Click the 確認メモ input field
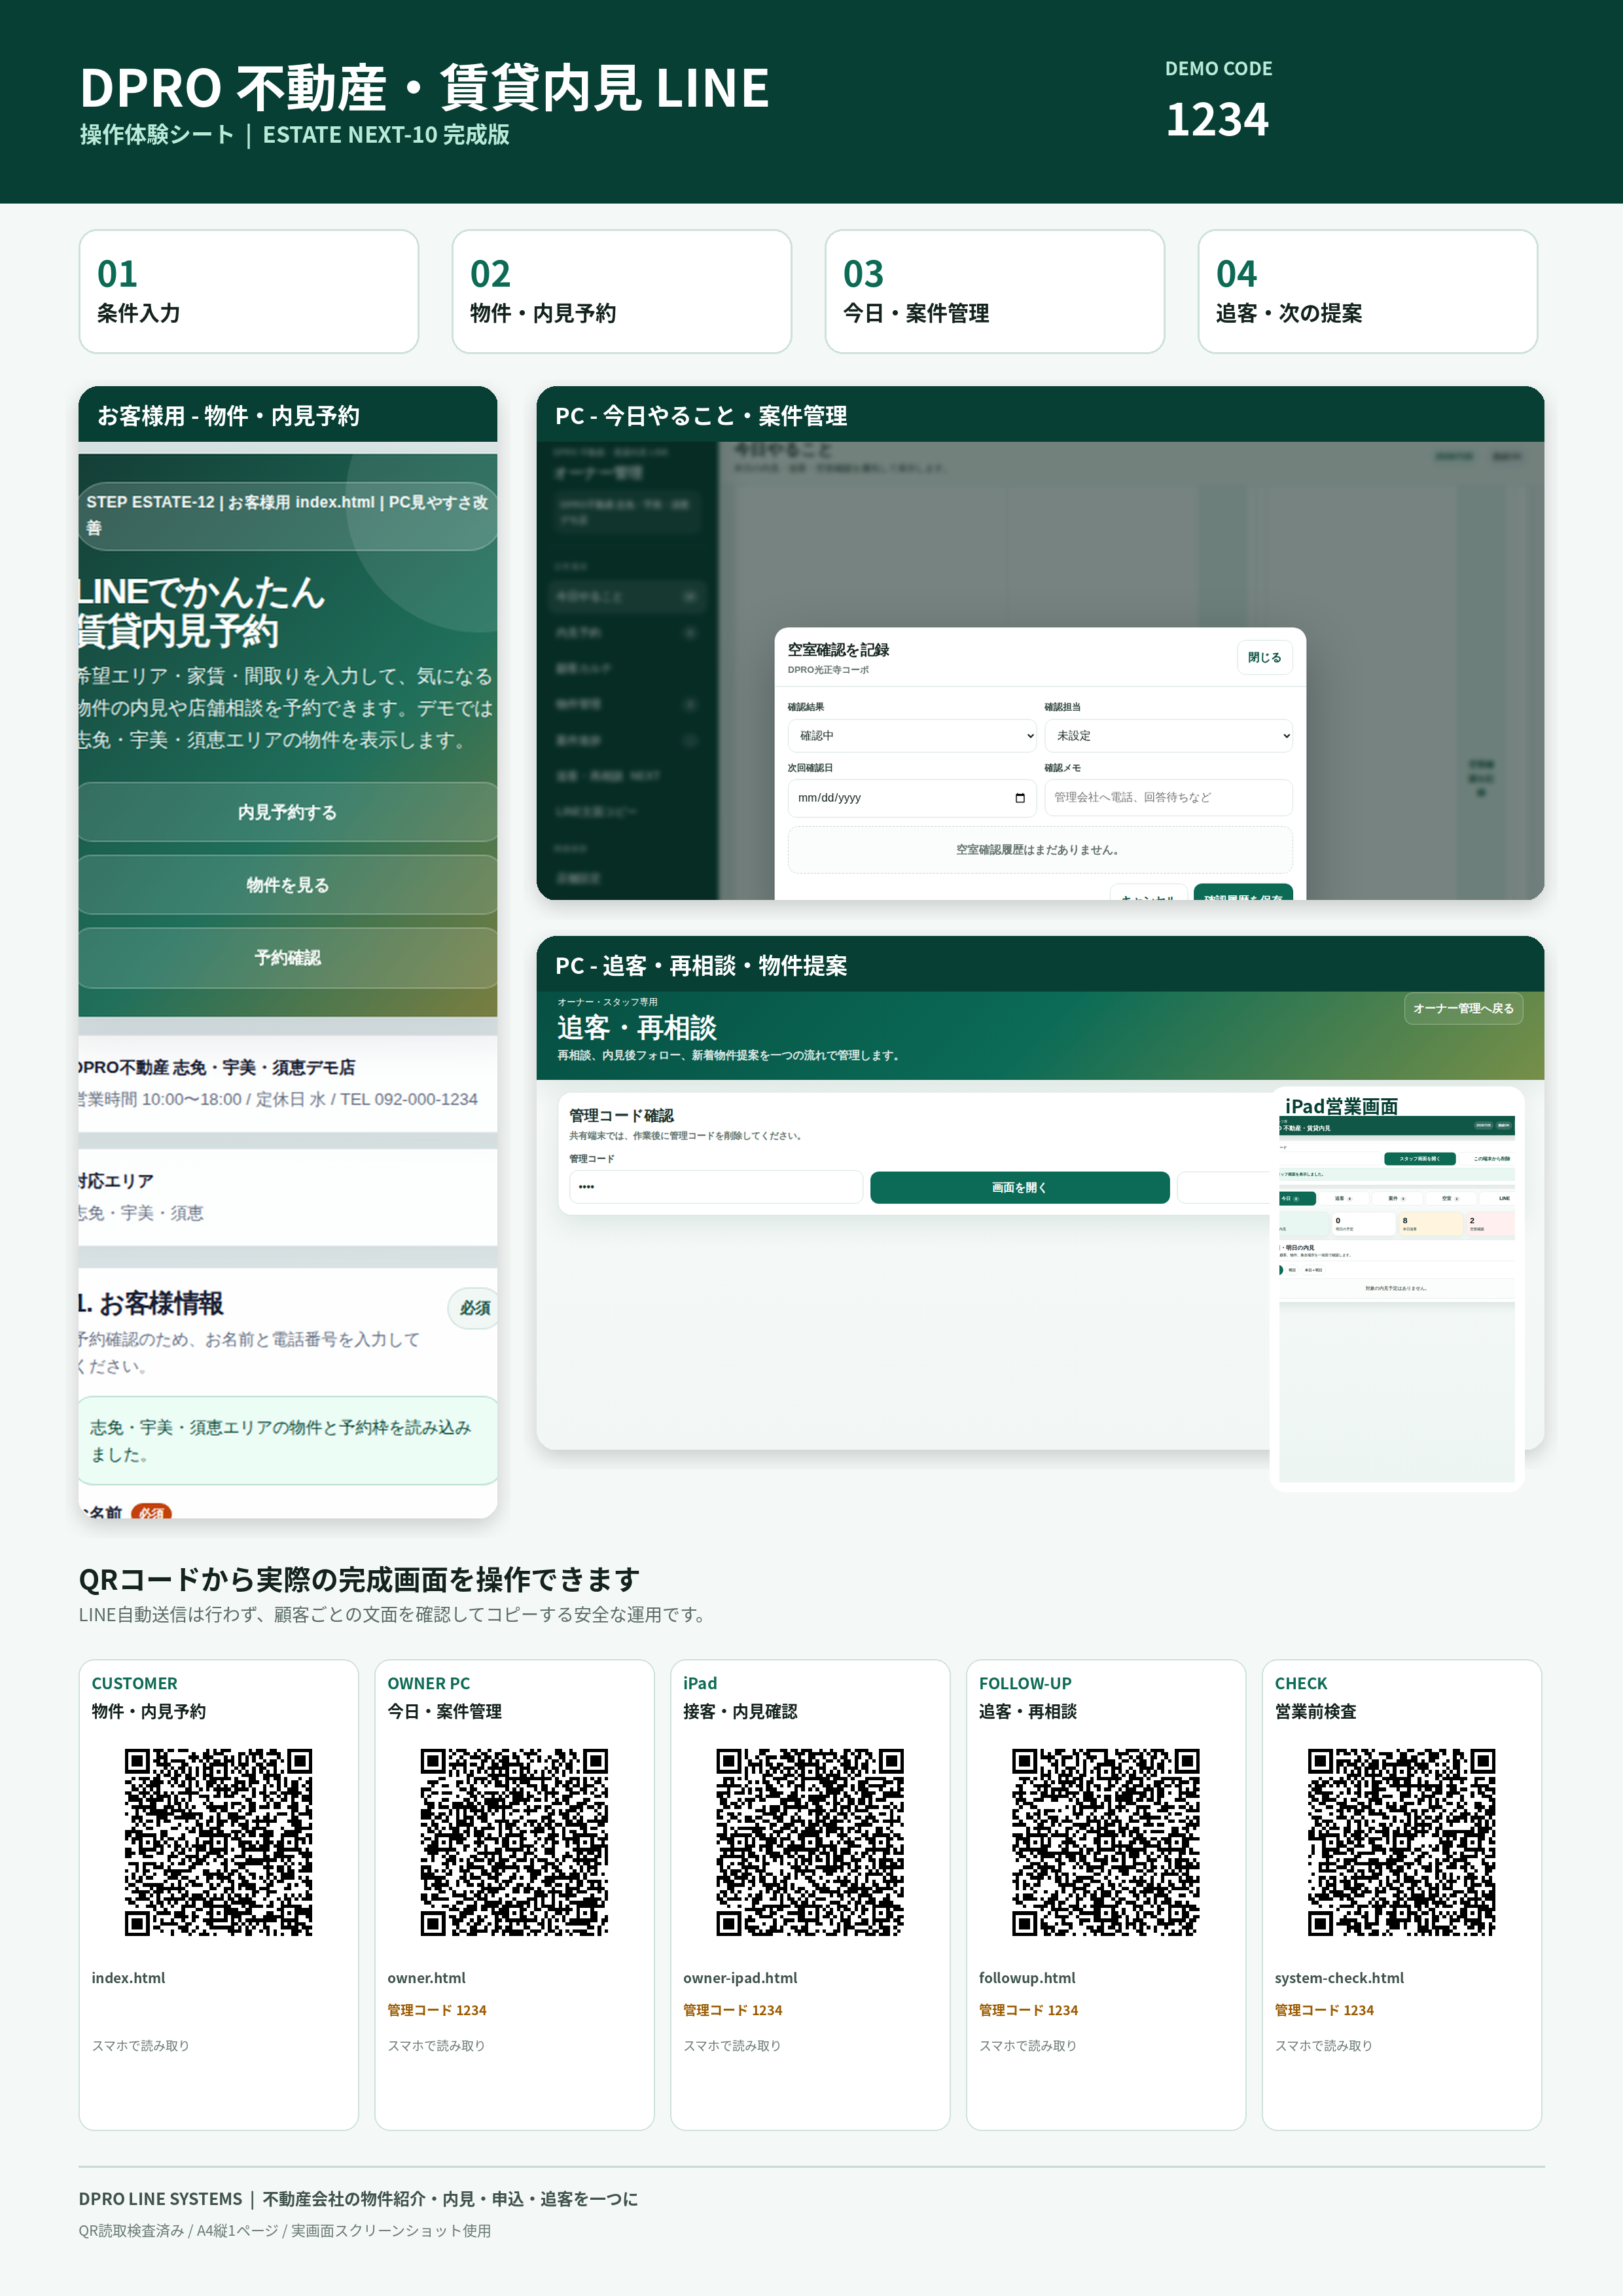The height and width of the screenshot is (2296, 1623). [1168, 798]
